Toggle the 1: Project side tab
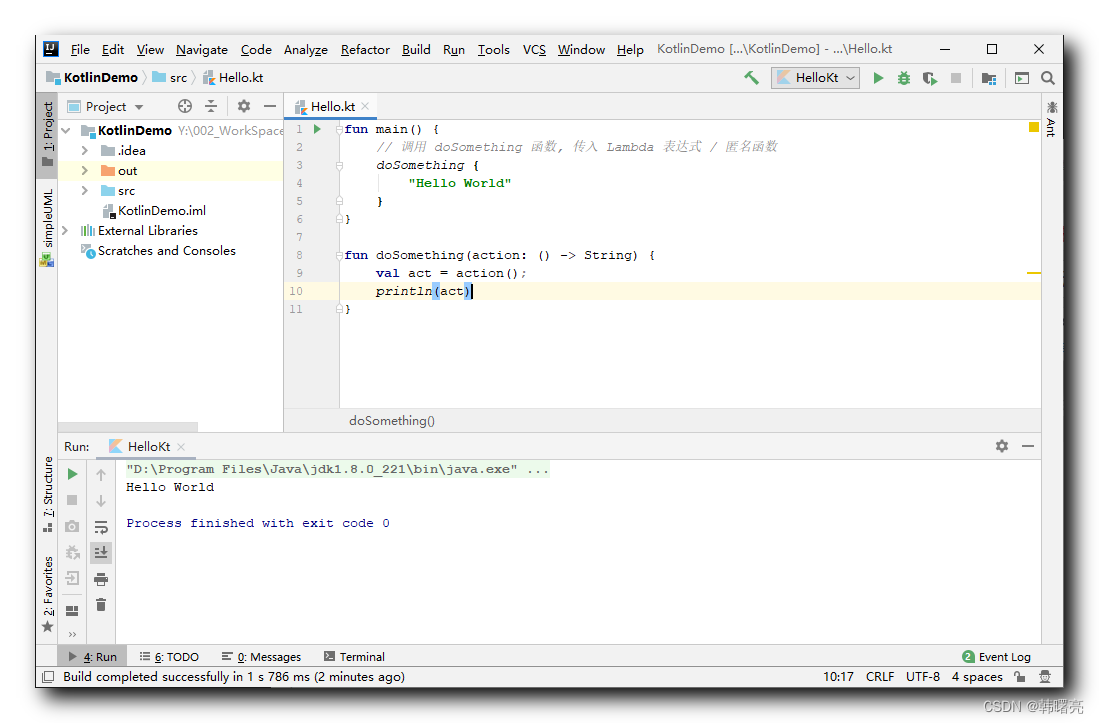Image resolution: width=1099 pixels, height=723 pixels. [47, 135]
